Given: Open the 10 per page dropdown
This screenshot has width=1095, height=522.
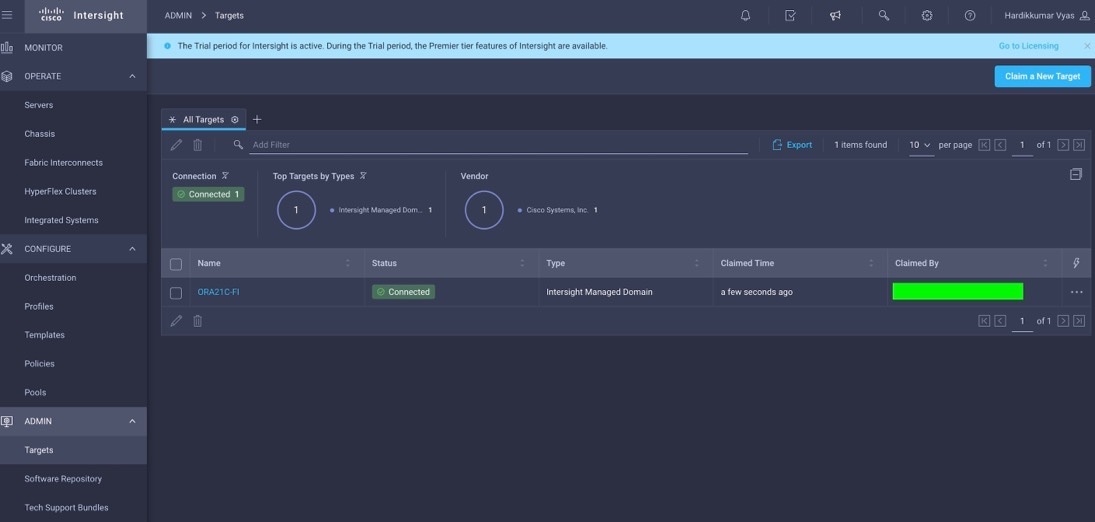Looking at the screenshot, I should coord(920,145).
